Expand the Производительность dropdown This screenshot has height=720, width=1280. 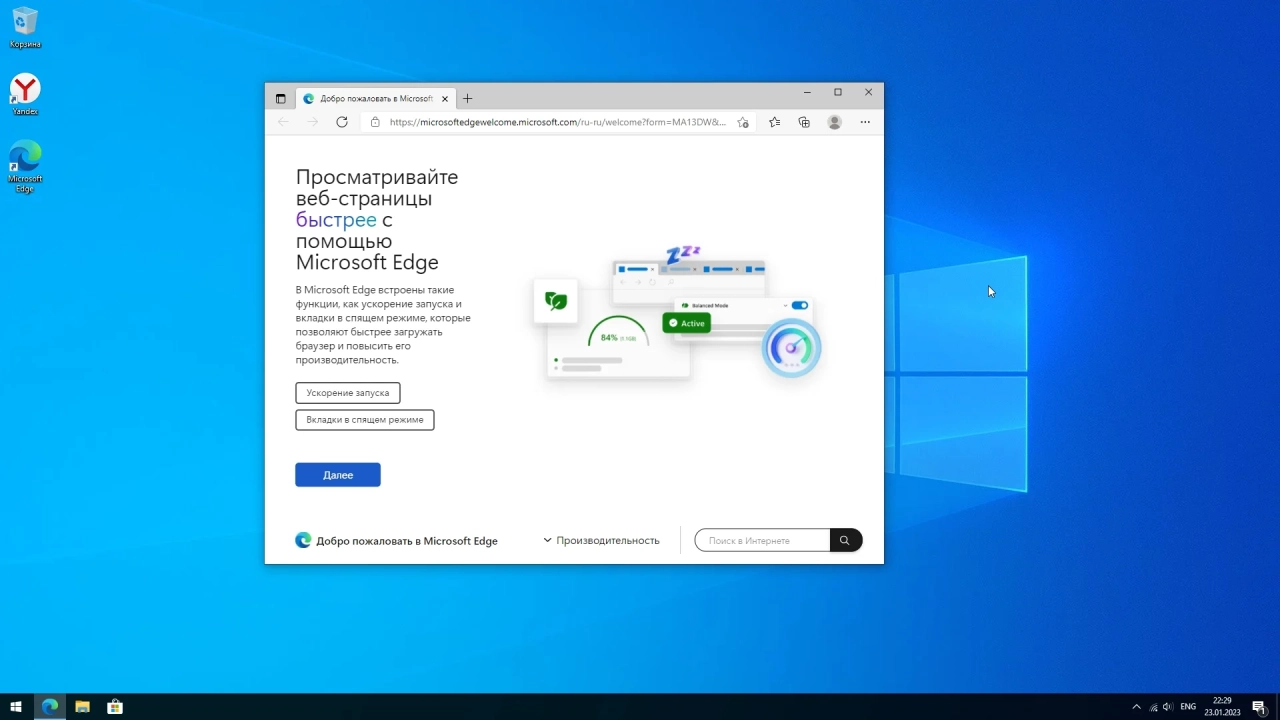coord(601,540)
